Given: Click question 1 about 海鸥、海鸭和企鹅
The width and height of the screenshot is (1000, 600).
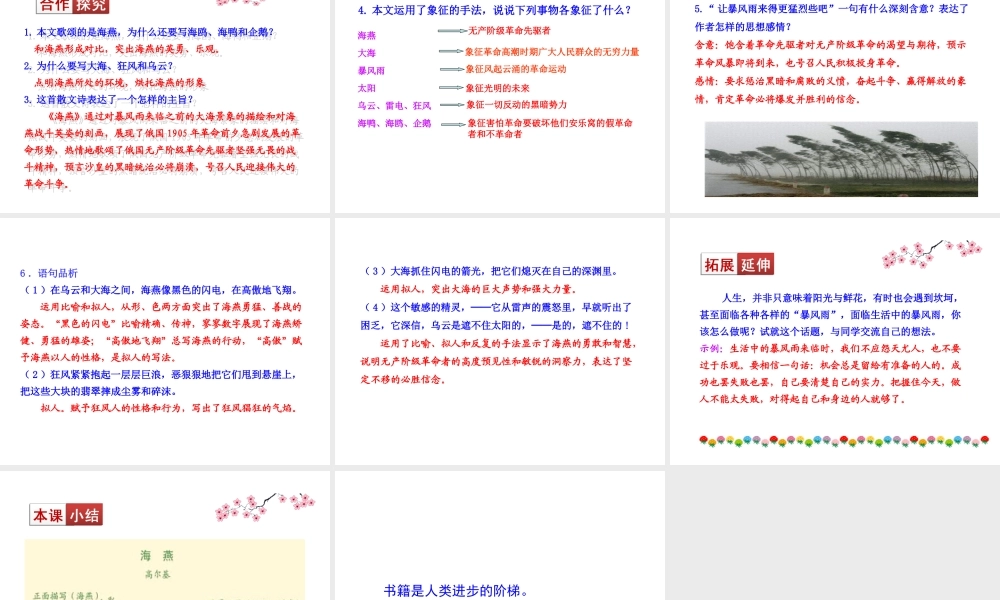Looking at the screenshot, I should 149,32.
